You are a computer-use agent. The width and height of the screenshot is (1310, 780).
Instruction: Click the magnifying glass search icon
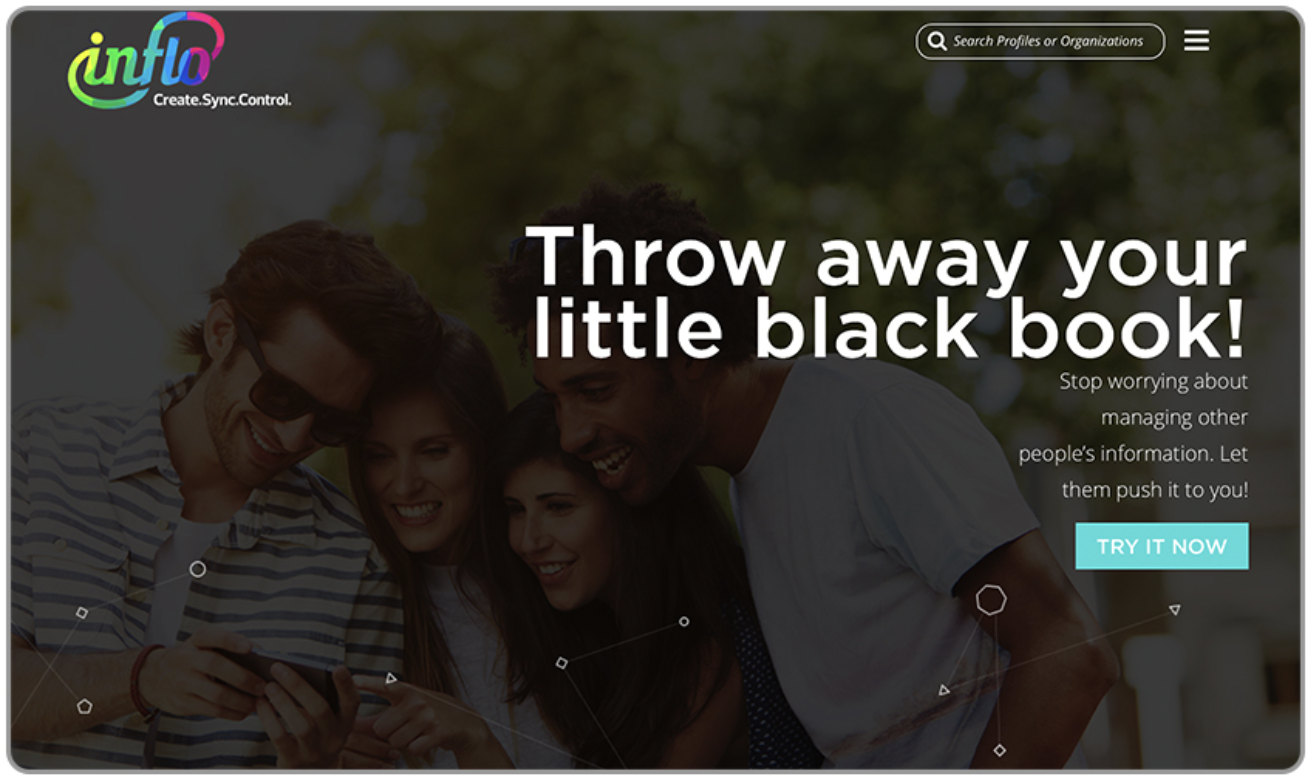pyautogui.click(x=937, y=41)
